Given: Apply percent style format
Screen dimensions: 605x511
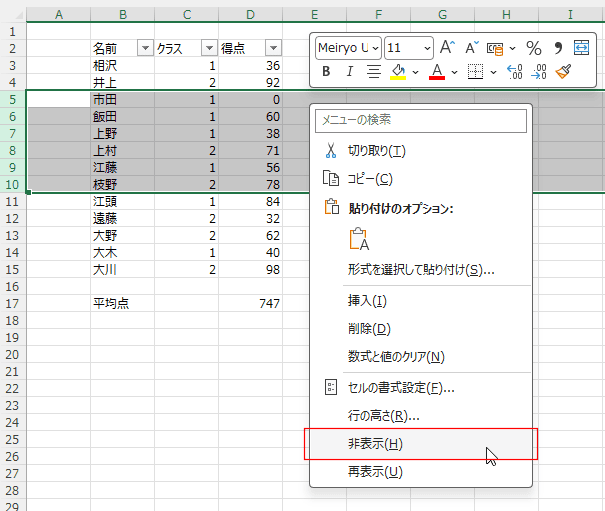Looking at the screenshot, I should (x=534, y=48).
